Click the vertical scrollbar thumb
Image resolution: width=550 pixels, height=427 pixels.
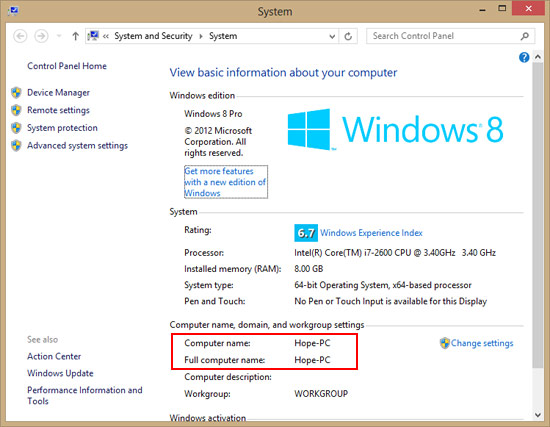538,215
